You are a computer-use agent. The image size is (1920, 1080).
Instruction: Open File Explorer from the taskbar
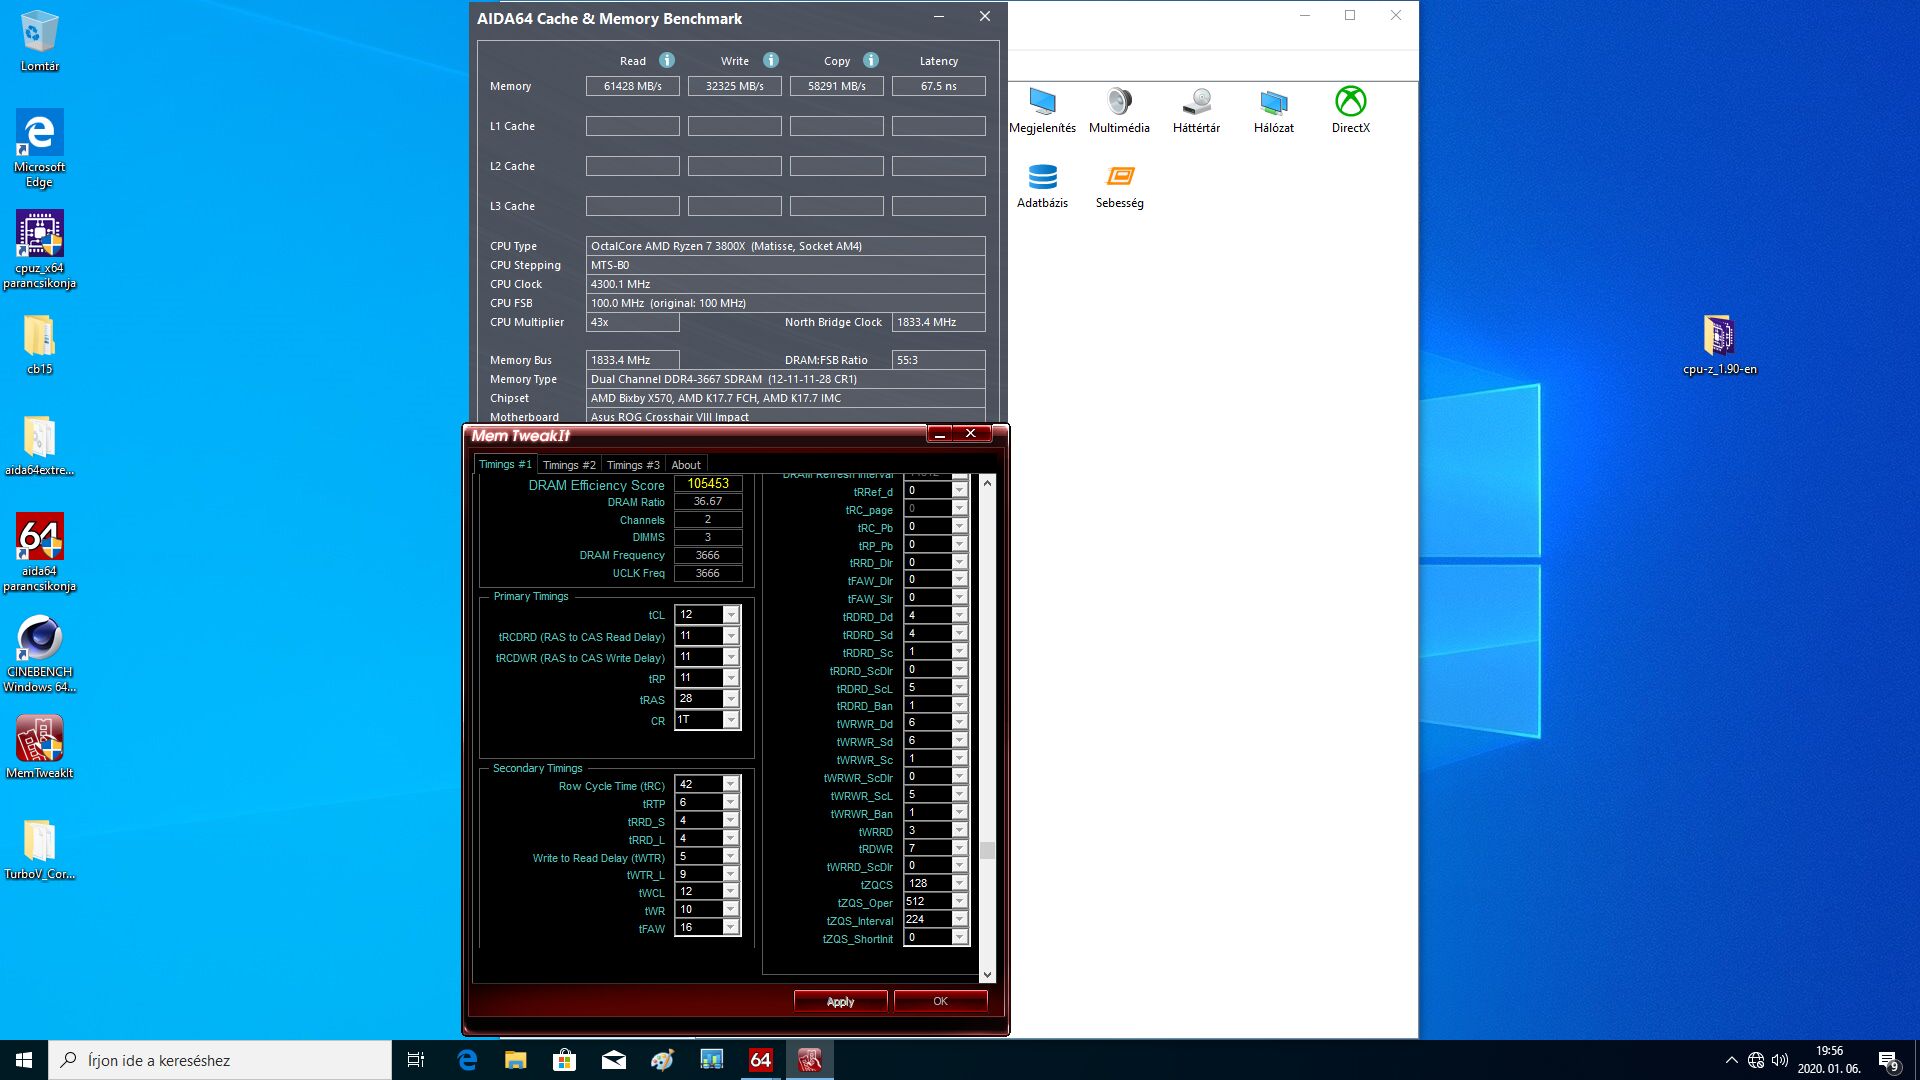515,1060
